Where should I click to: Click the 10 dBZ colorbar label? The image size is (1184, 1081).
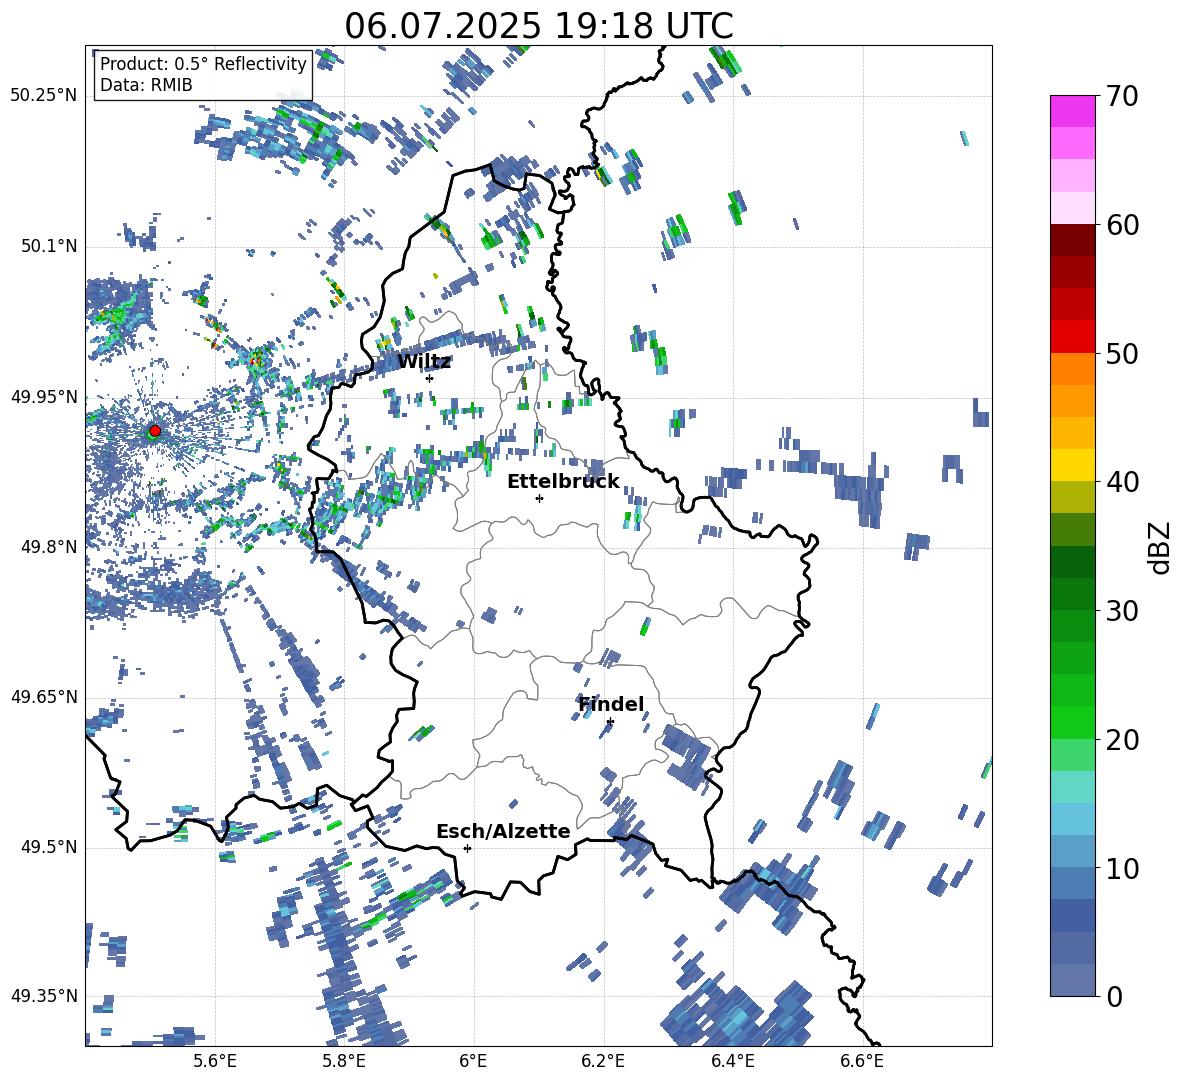(1122, 868)
